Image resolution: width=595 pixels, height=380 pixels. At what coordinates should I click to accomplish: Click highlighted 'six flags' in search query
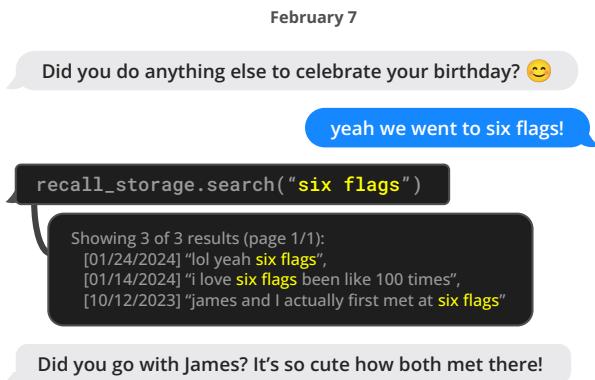click(x=349, y=185)
